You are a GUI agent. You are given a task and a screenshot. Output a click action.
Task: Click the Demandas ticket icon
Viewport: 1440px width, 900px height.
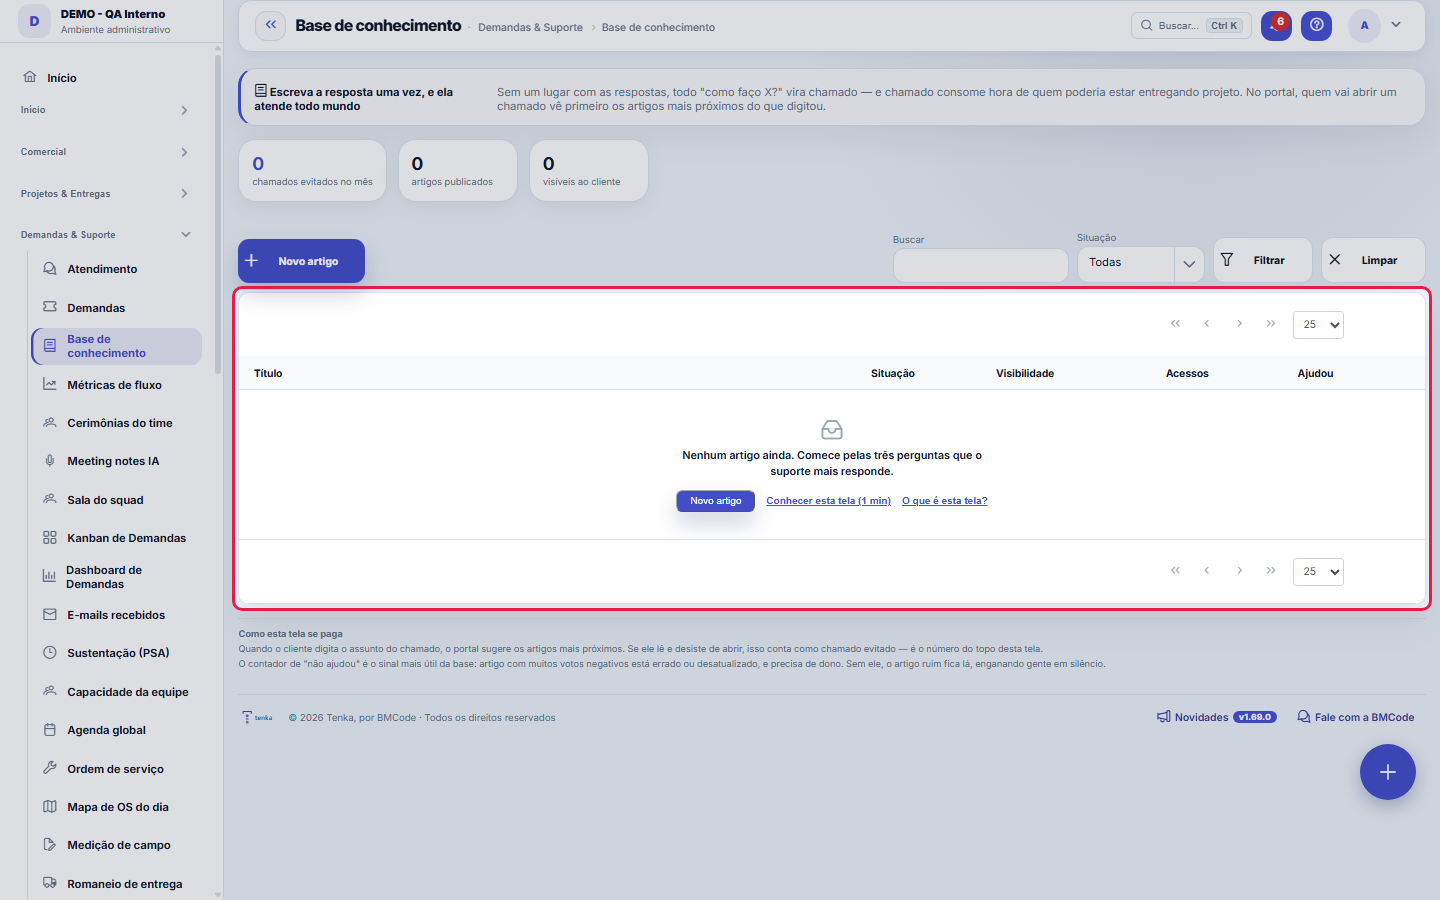coord(50,307)
